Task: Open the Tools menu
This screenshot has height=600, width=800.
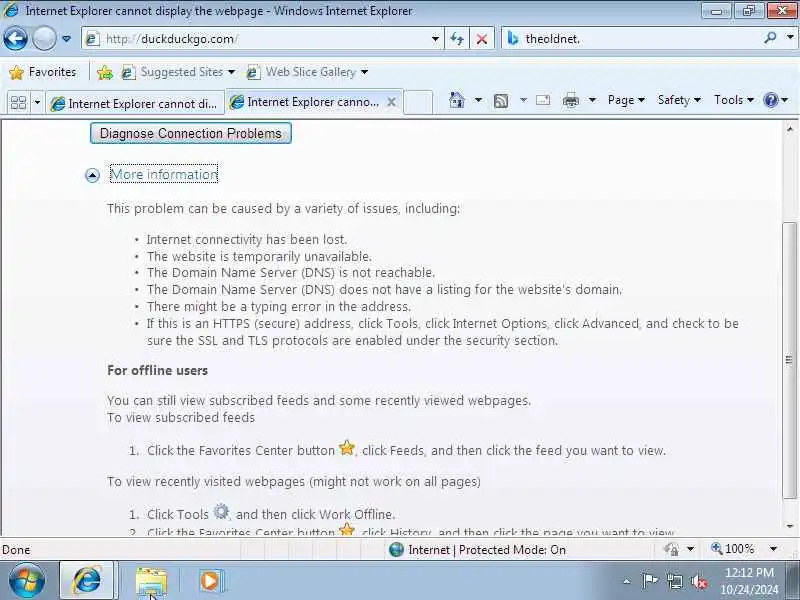Action: coord(734,100)
